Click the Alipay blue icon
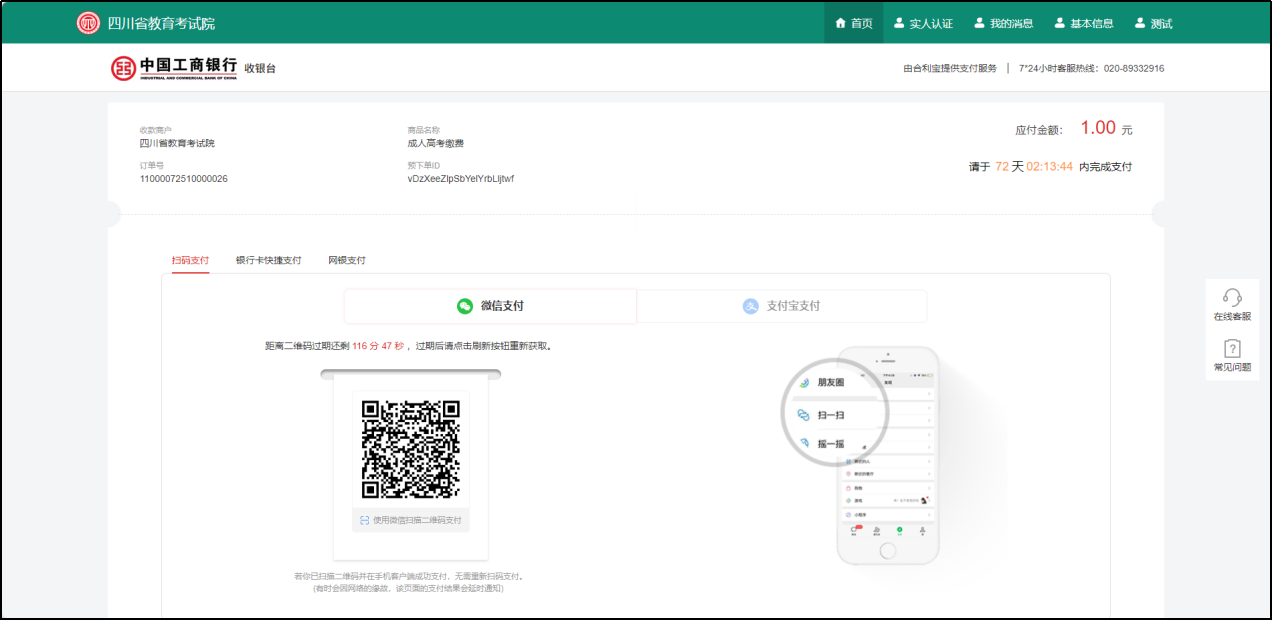Viewport: 1274px width, 621px height. point(751,306)
